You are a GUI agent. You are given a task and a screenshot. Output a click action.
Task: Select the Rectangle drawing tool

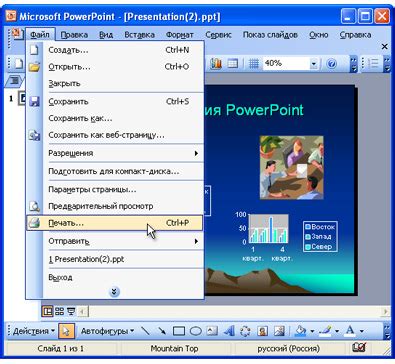point(179,331)
